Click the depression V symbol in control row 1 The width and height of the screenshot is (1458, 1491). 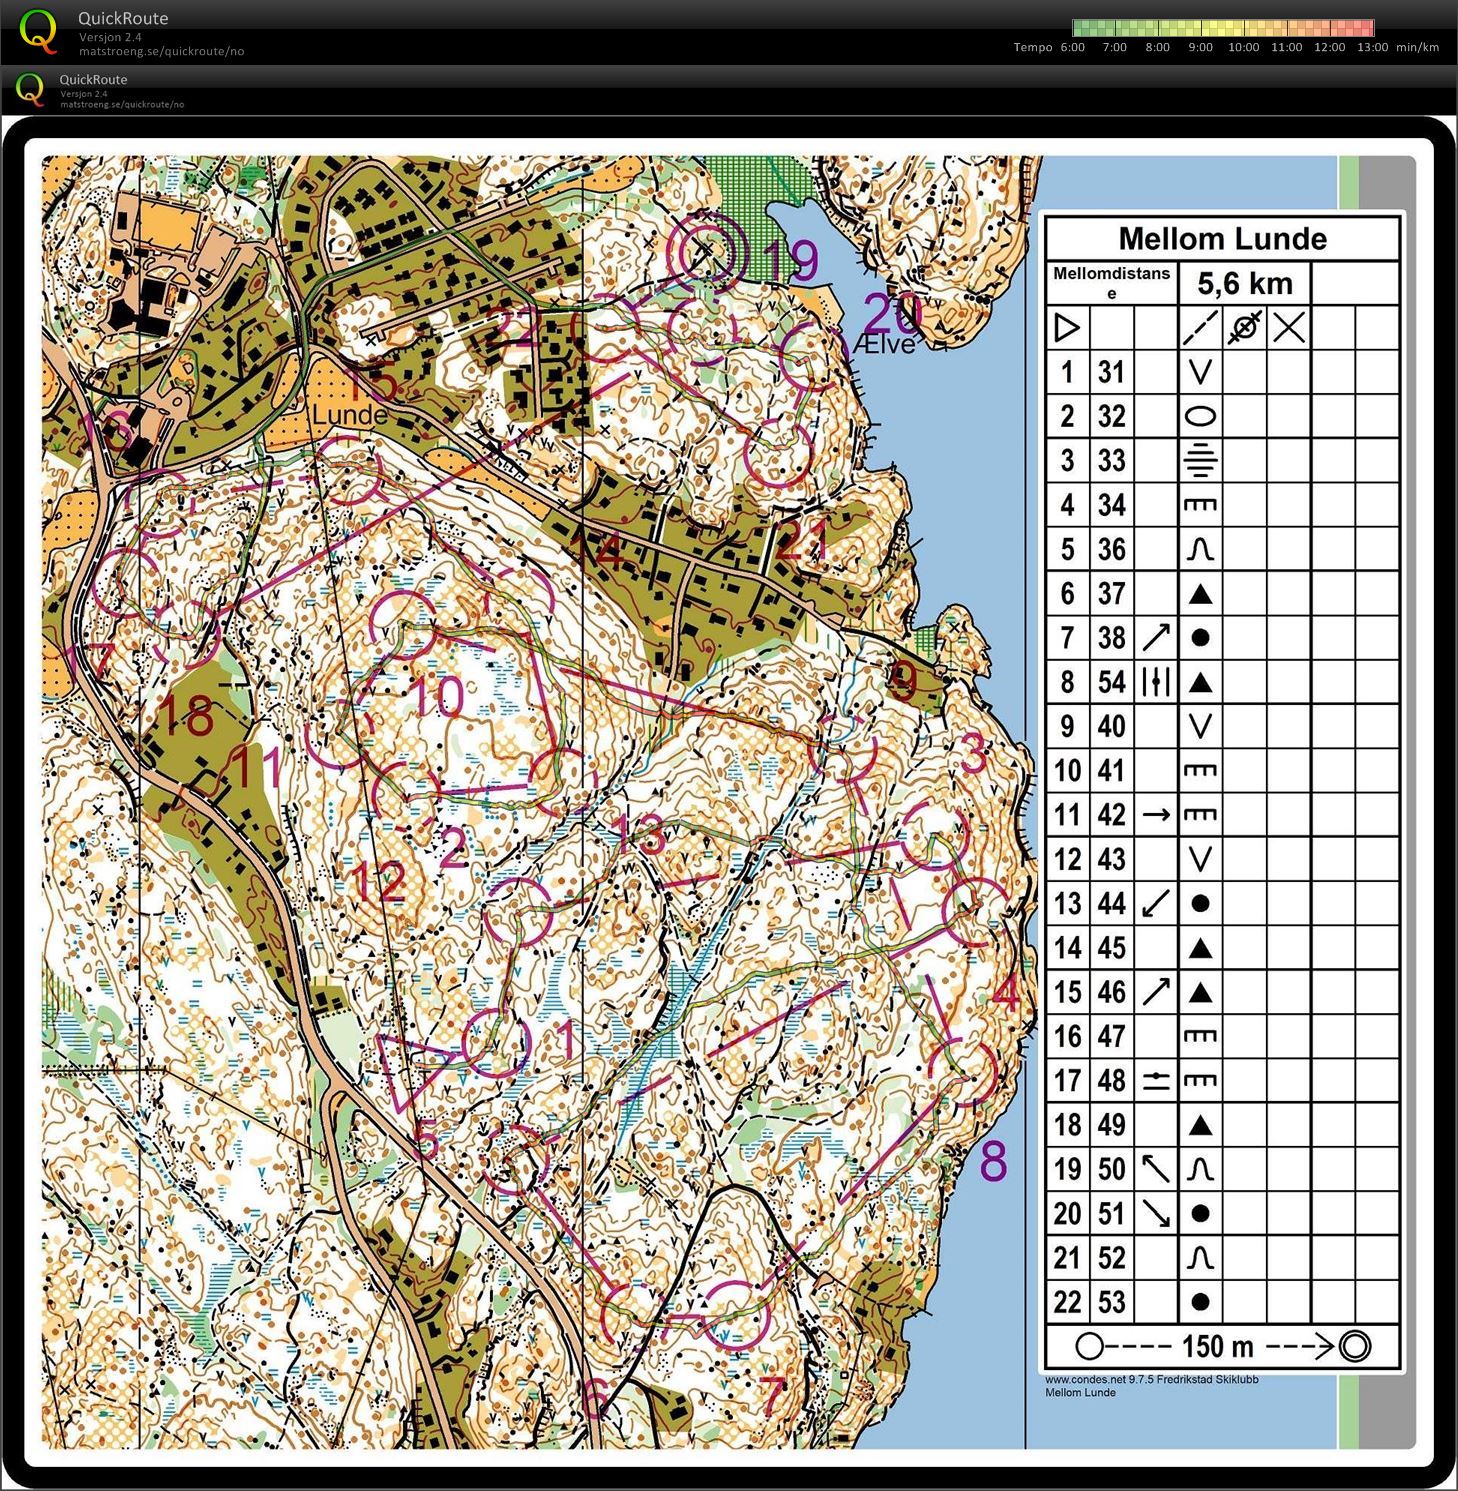point(1200,372)
